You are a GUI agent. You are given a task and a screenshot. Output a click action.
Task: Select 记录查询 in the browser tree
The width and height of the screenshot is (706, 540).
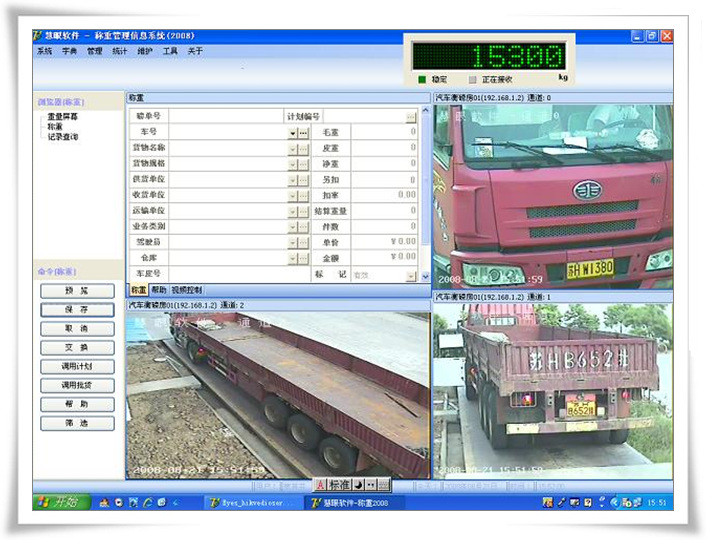pos(63,136)
